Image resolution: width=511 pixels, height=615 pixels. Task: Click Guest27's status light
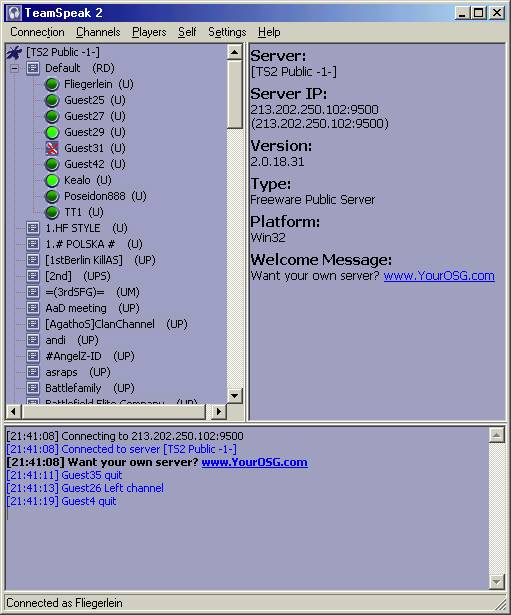click(52, 116)
